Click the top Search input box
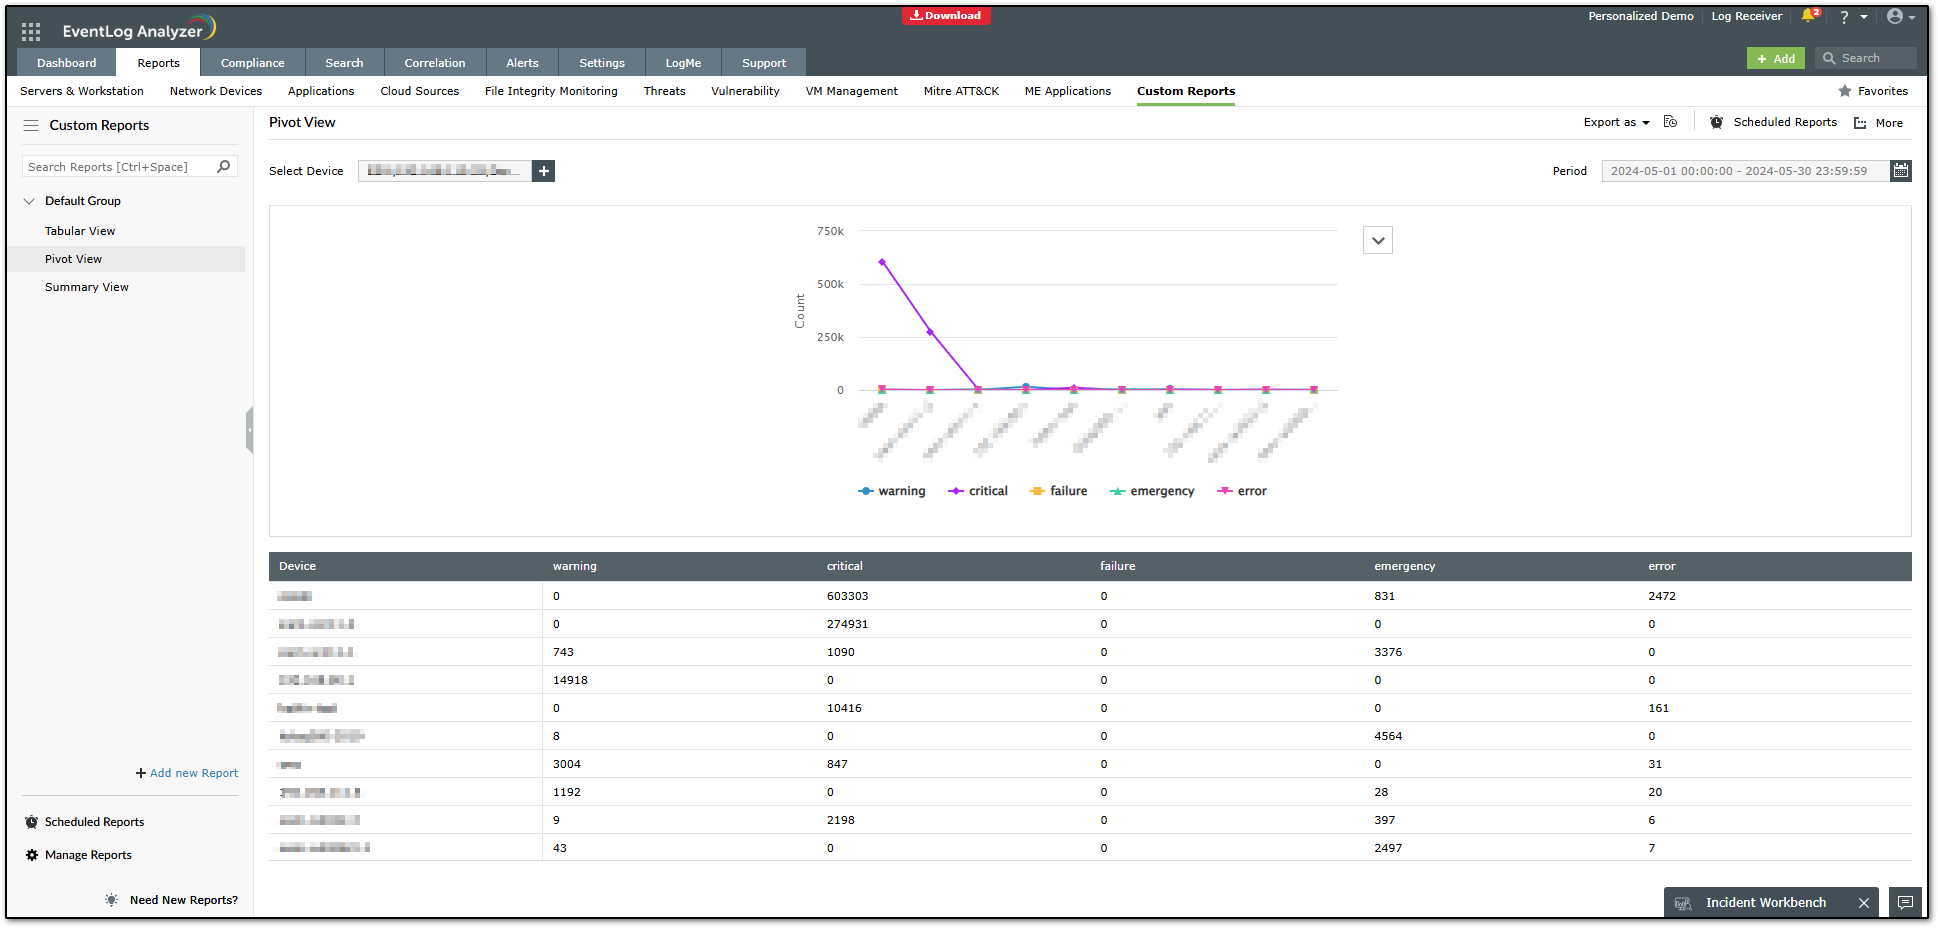This screenshot has width=1938, height=928. [1866, 58]
